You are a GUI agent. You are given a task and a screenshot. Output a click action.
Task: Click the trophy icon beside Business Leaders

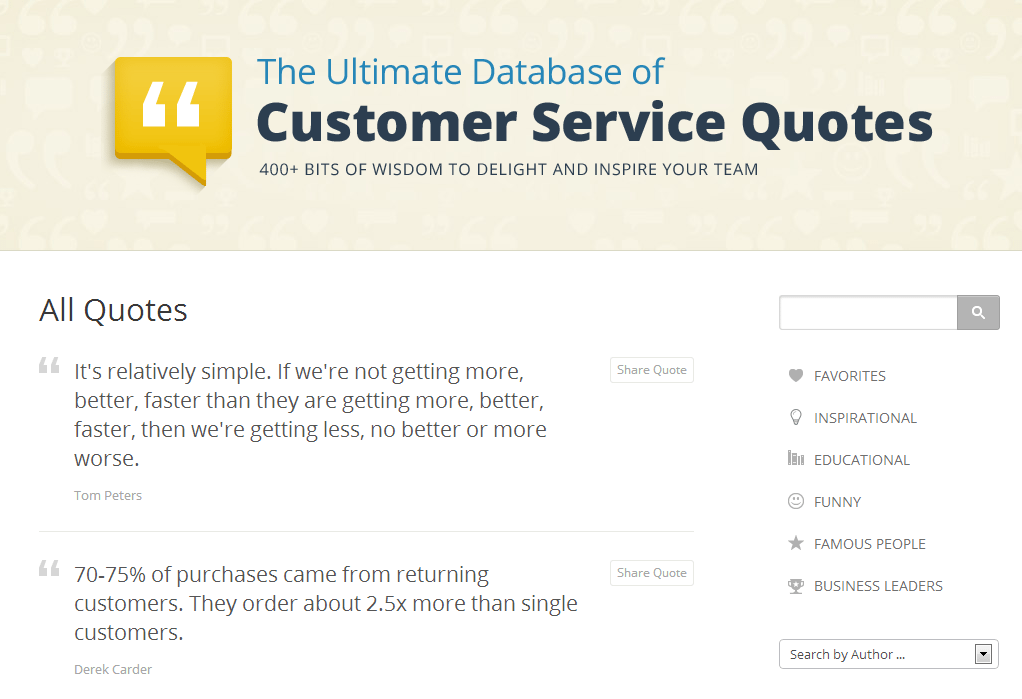796,586
